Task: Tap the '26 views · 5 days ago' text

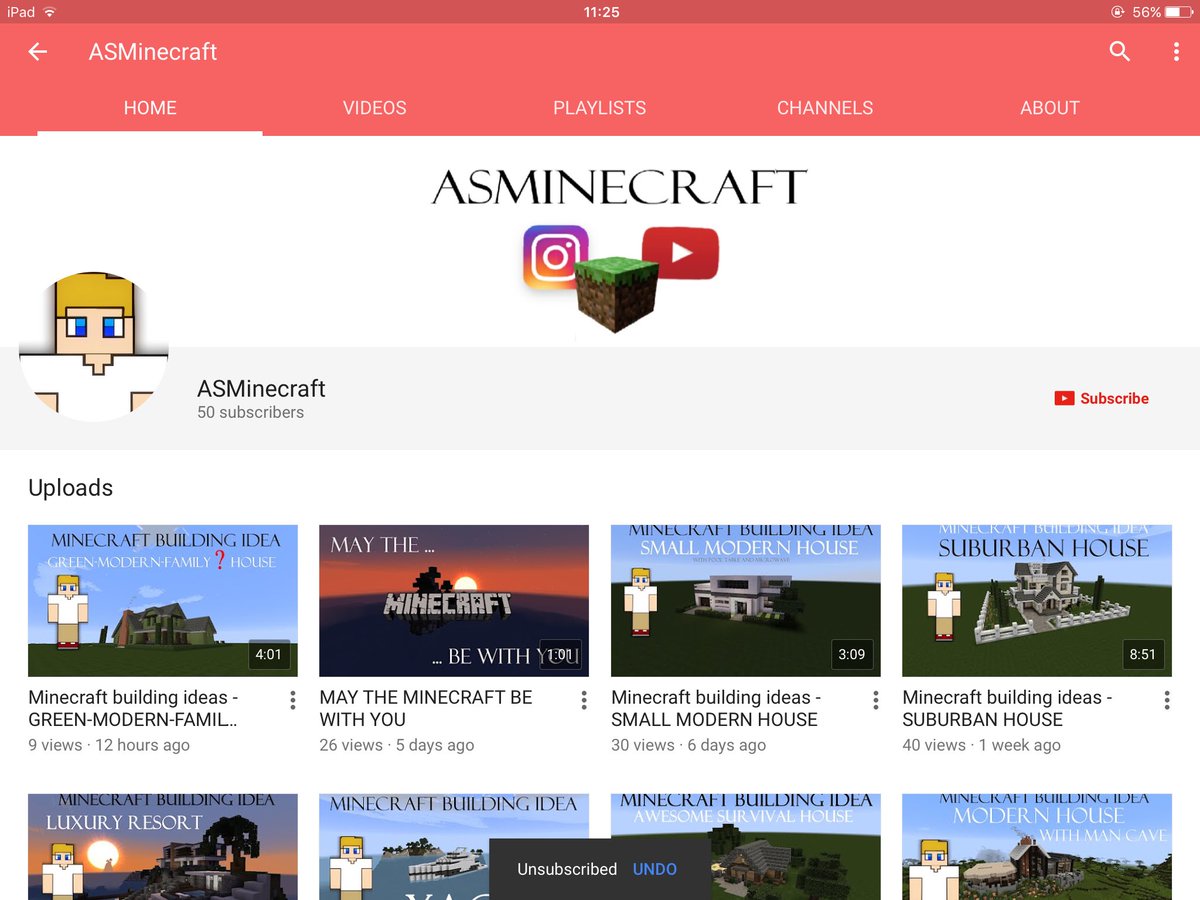Action: click(x=397, y=745)
